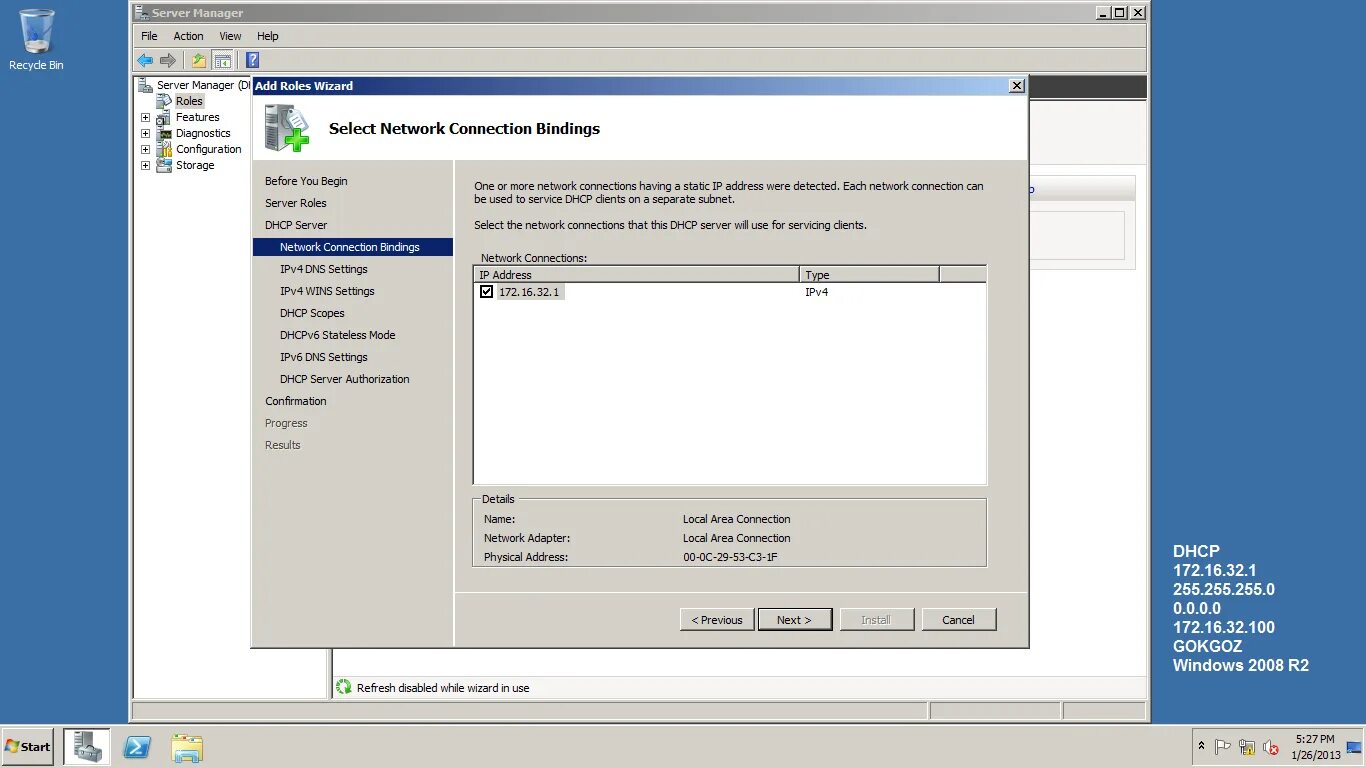Click the Back arrow in Server Manager toolbar
1366x768 pixels.
coord(146,60)
